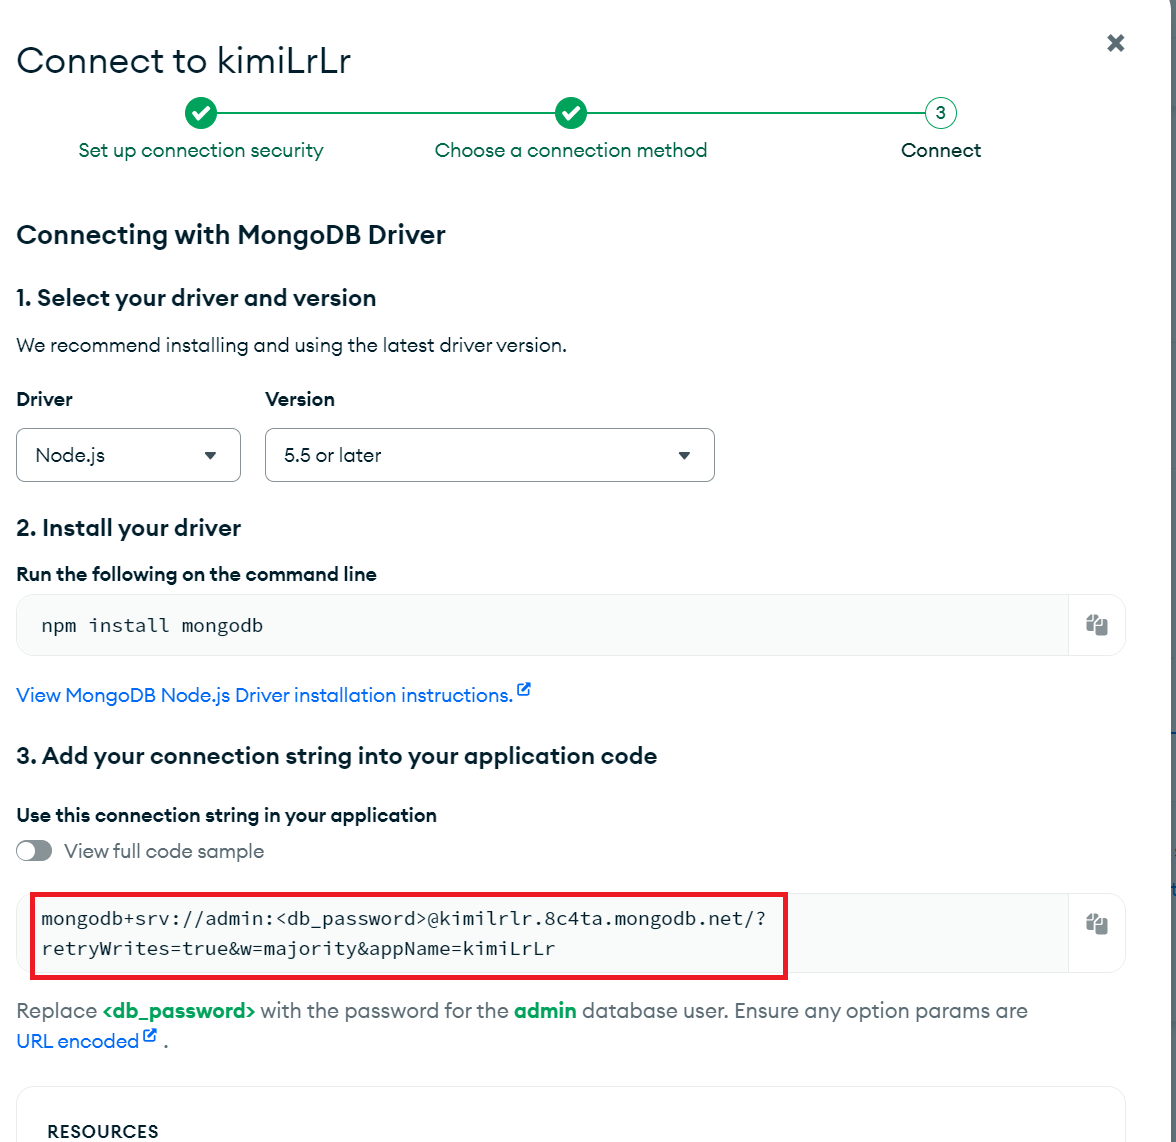Select the Connect step number 3

(940, 113)
